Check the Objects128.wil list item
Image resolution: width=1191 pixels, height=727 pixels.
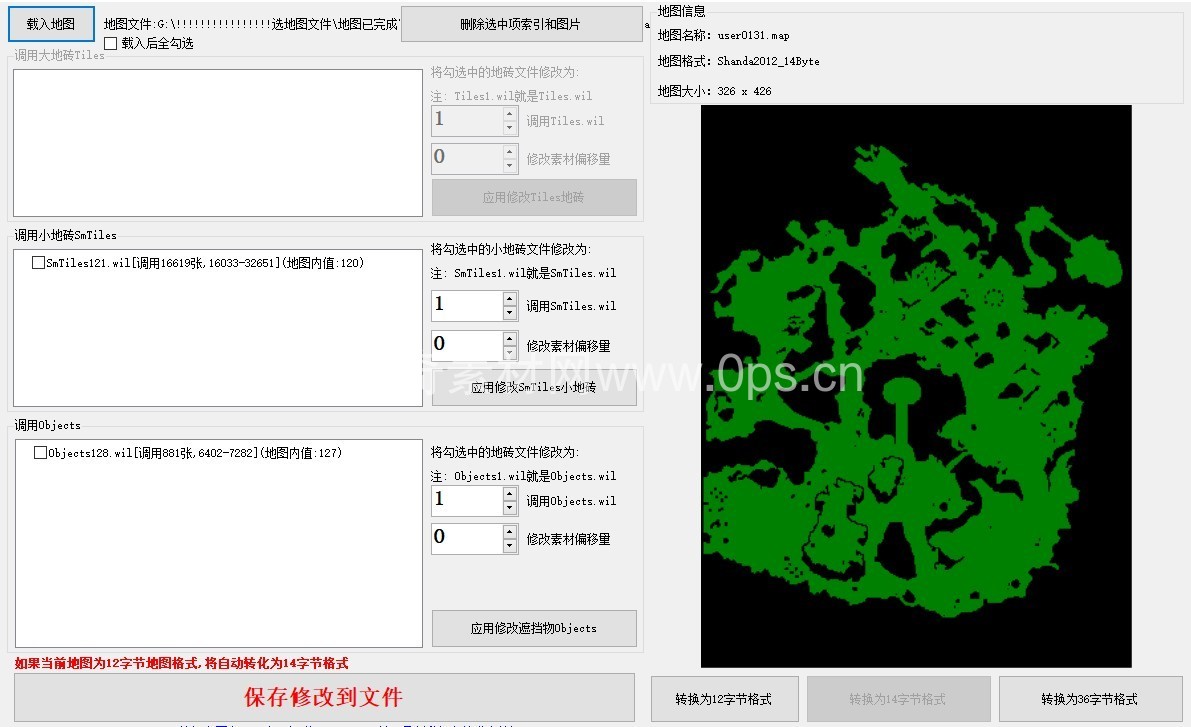pyautogui.click(x=40, y=453)
